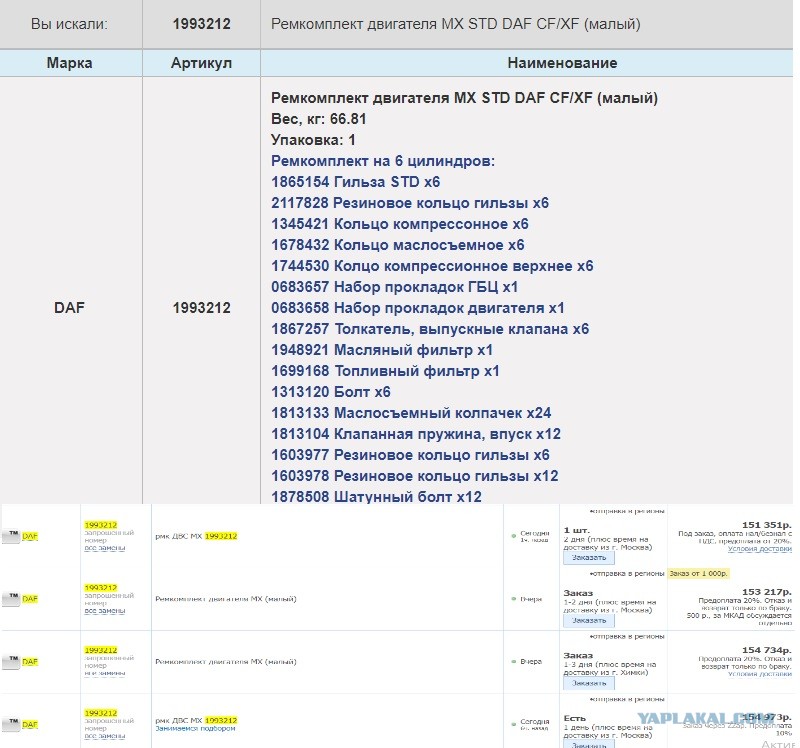Click the green status dot in the 153 217р. row
This screenshot has height=748, width=800.
click(x=514, y=599)
